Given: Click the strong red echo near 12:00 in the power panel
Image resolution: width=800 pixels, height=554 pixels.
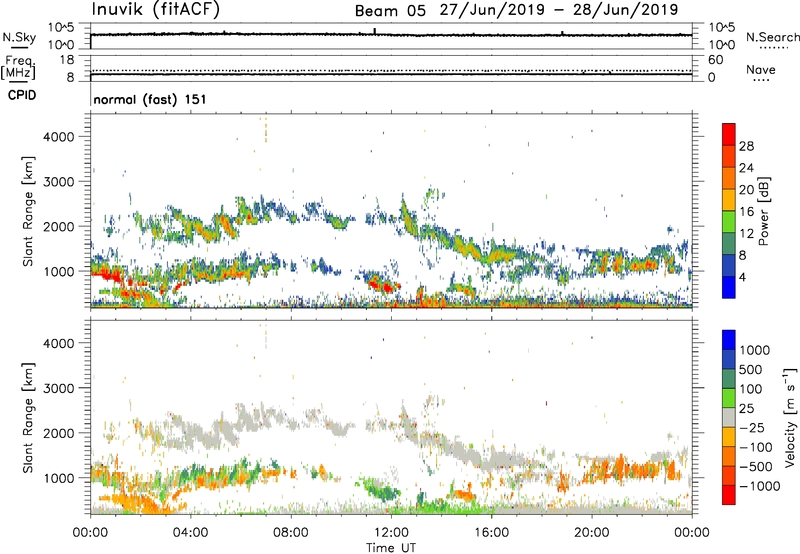Looking at the screenshot, I should point(382,285).
